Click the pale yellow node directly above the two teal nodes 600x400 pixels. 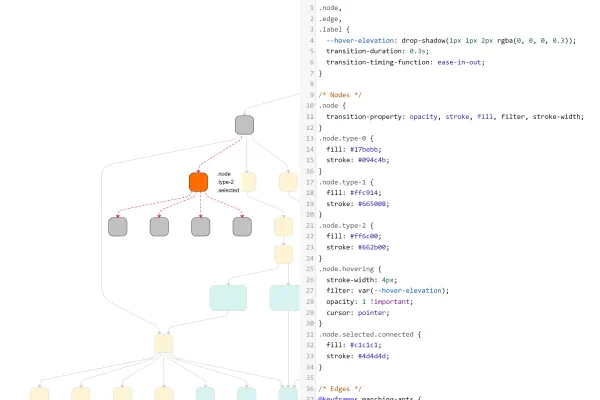point(284,255)
